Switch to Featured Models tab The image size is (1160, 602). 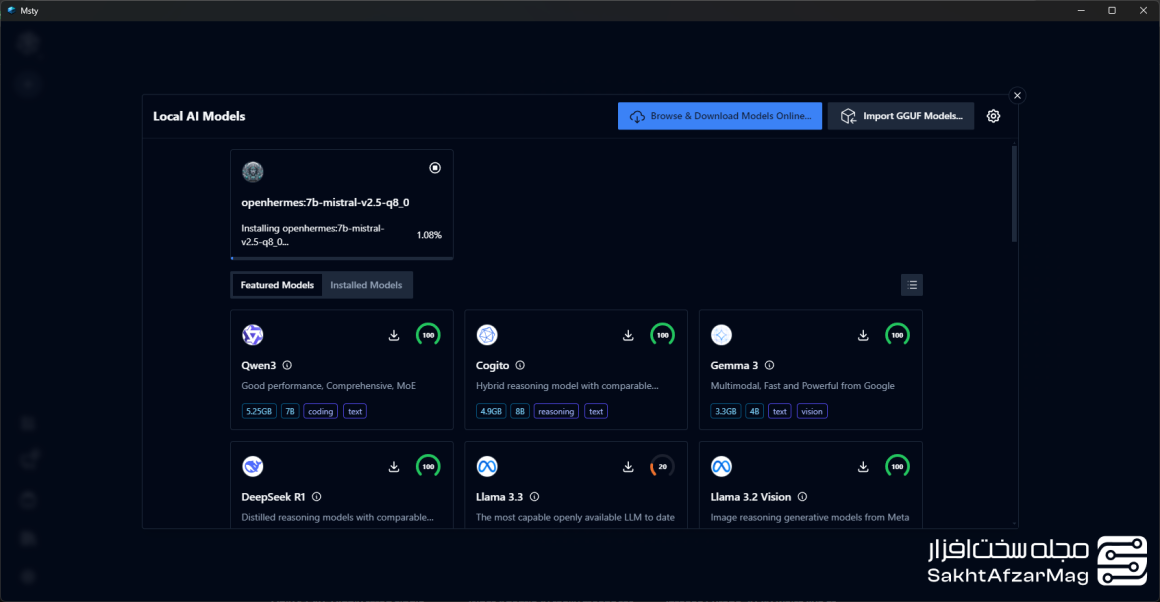coord(277,285)
